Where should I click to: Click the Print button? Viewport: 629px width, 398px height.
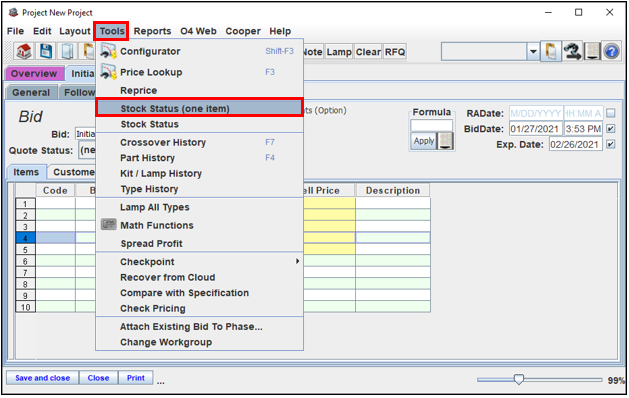(x=136, y=378)
